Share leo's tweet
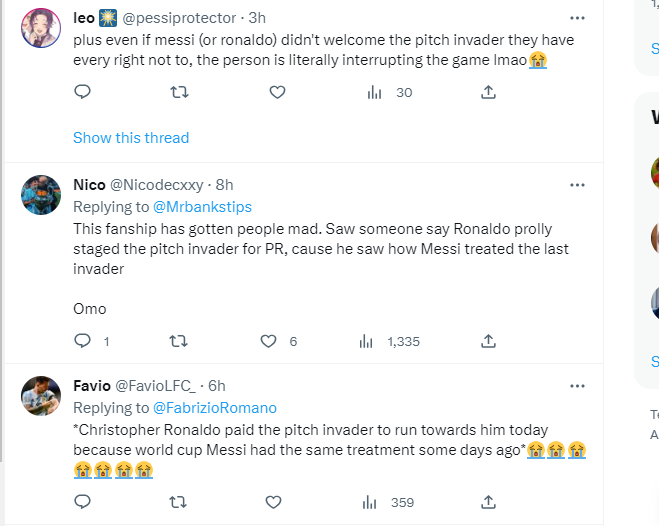Viewport: 659px width, 526px height. 488,92
